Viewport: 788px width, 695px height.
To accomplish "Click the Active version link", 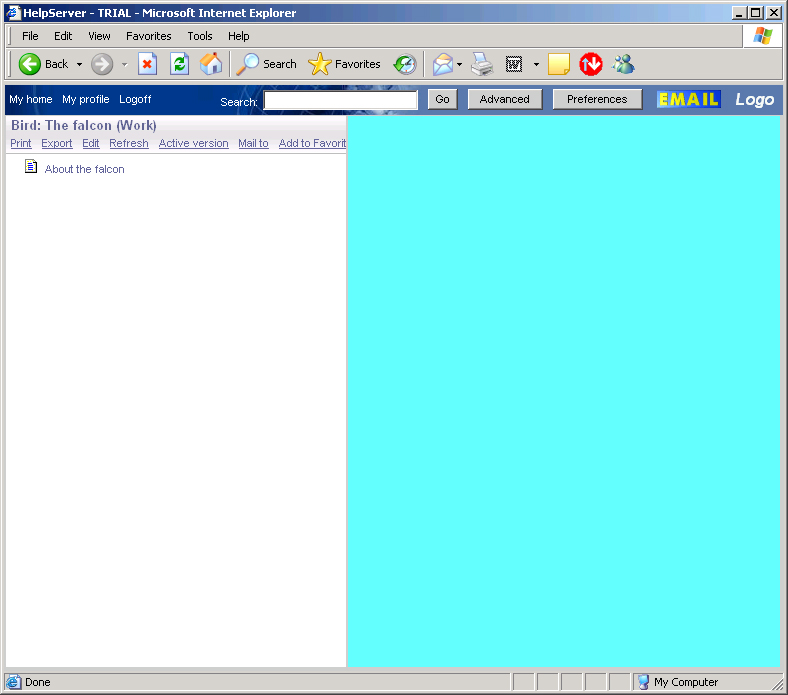I will 193,144.
